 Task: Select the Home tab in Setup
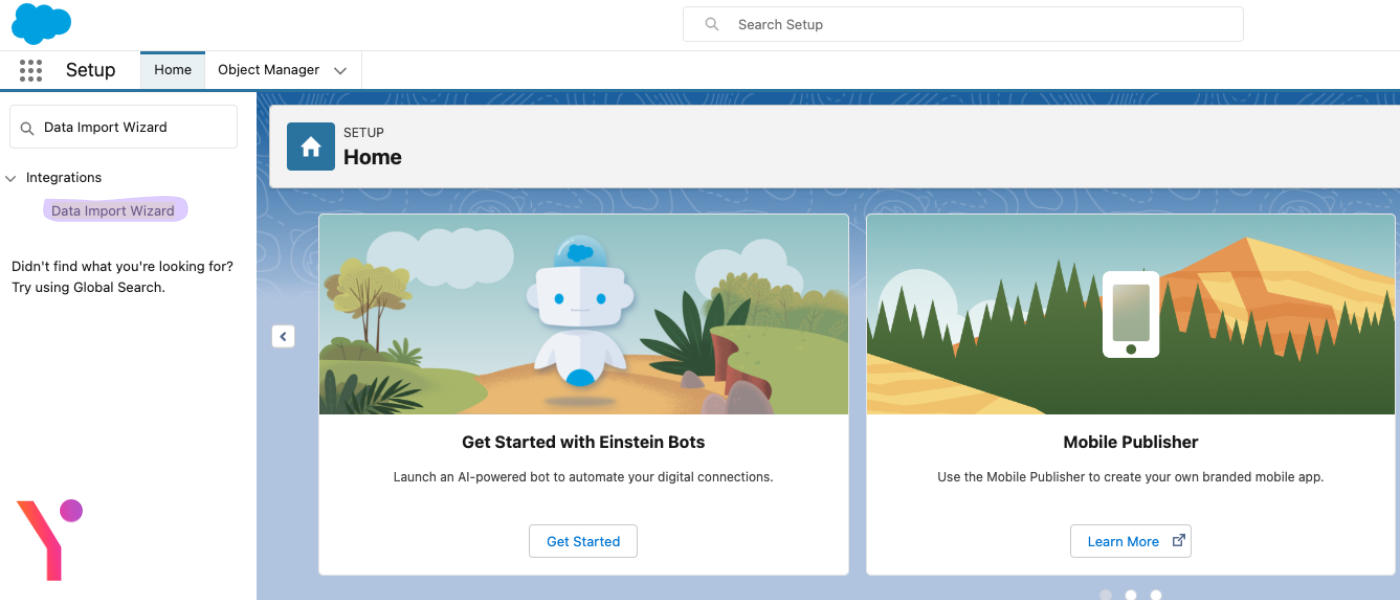point(172,69)
